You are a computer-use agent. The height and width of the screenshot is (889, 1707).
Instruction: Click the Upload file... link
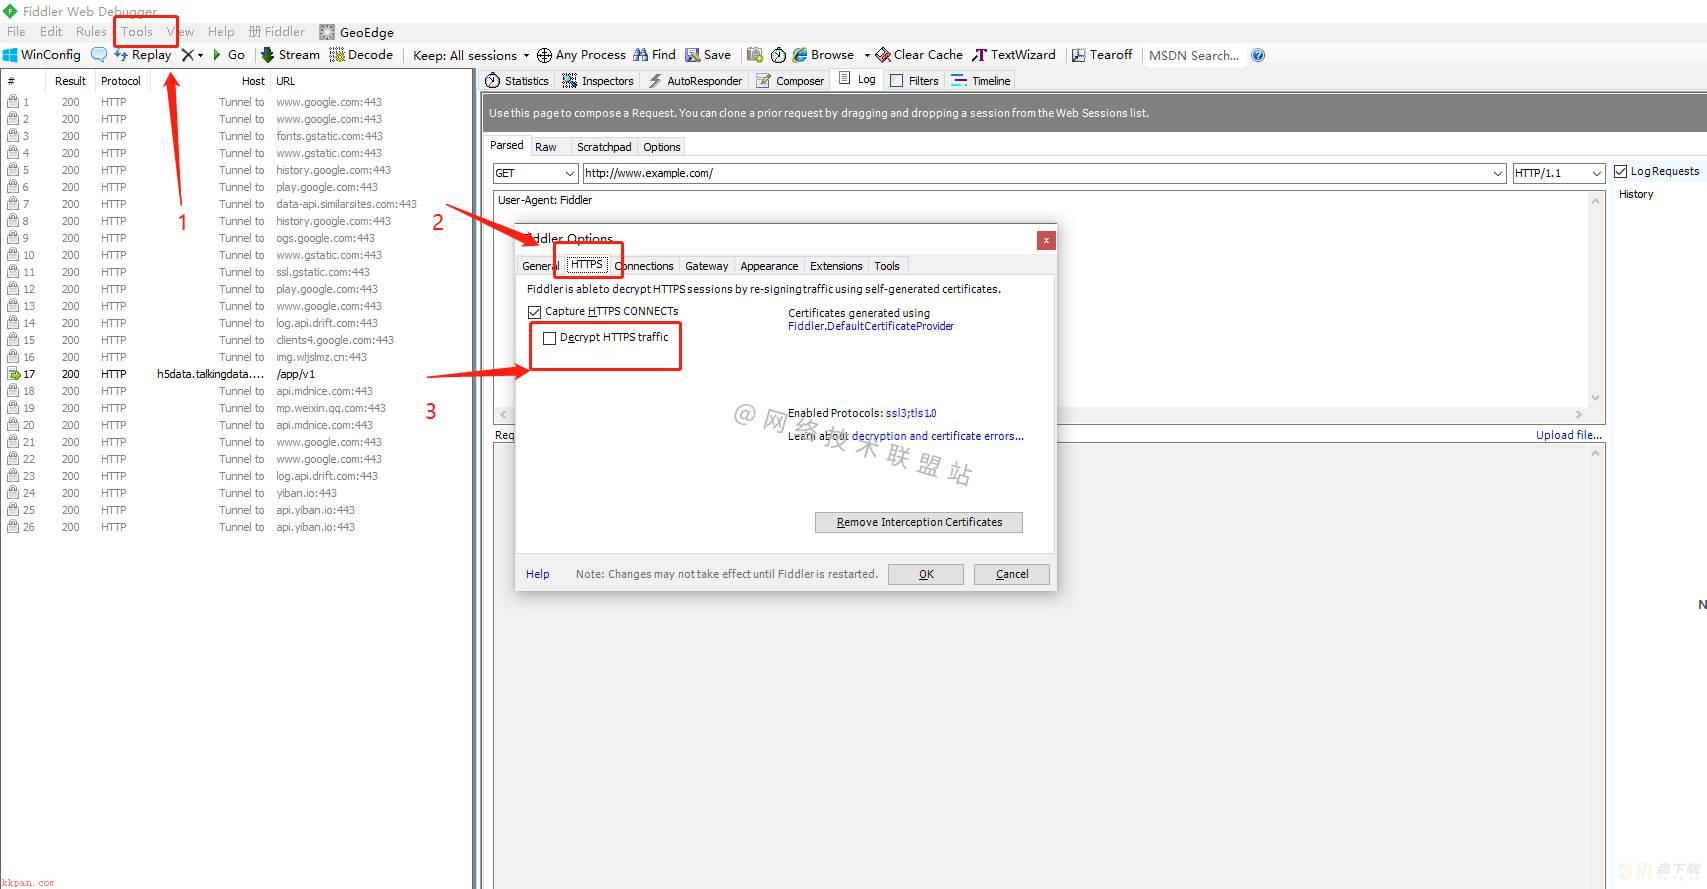coord(1569,435)
